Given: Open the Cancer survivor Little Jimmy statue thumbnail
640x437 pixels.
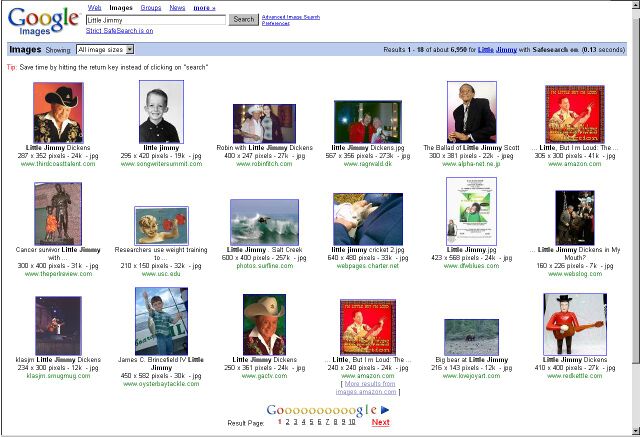Looking at the screenshot, I should (x=58, y=213).
